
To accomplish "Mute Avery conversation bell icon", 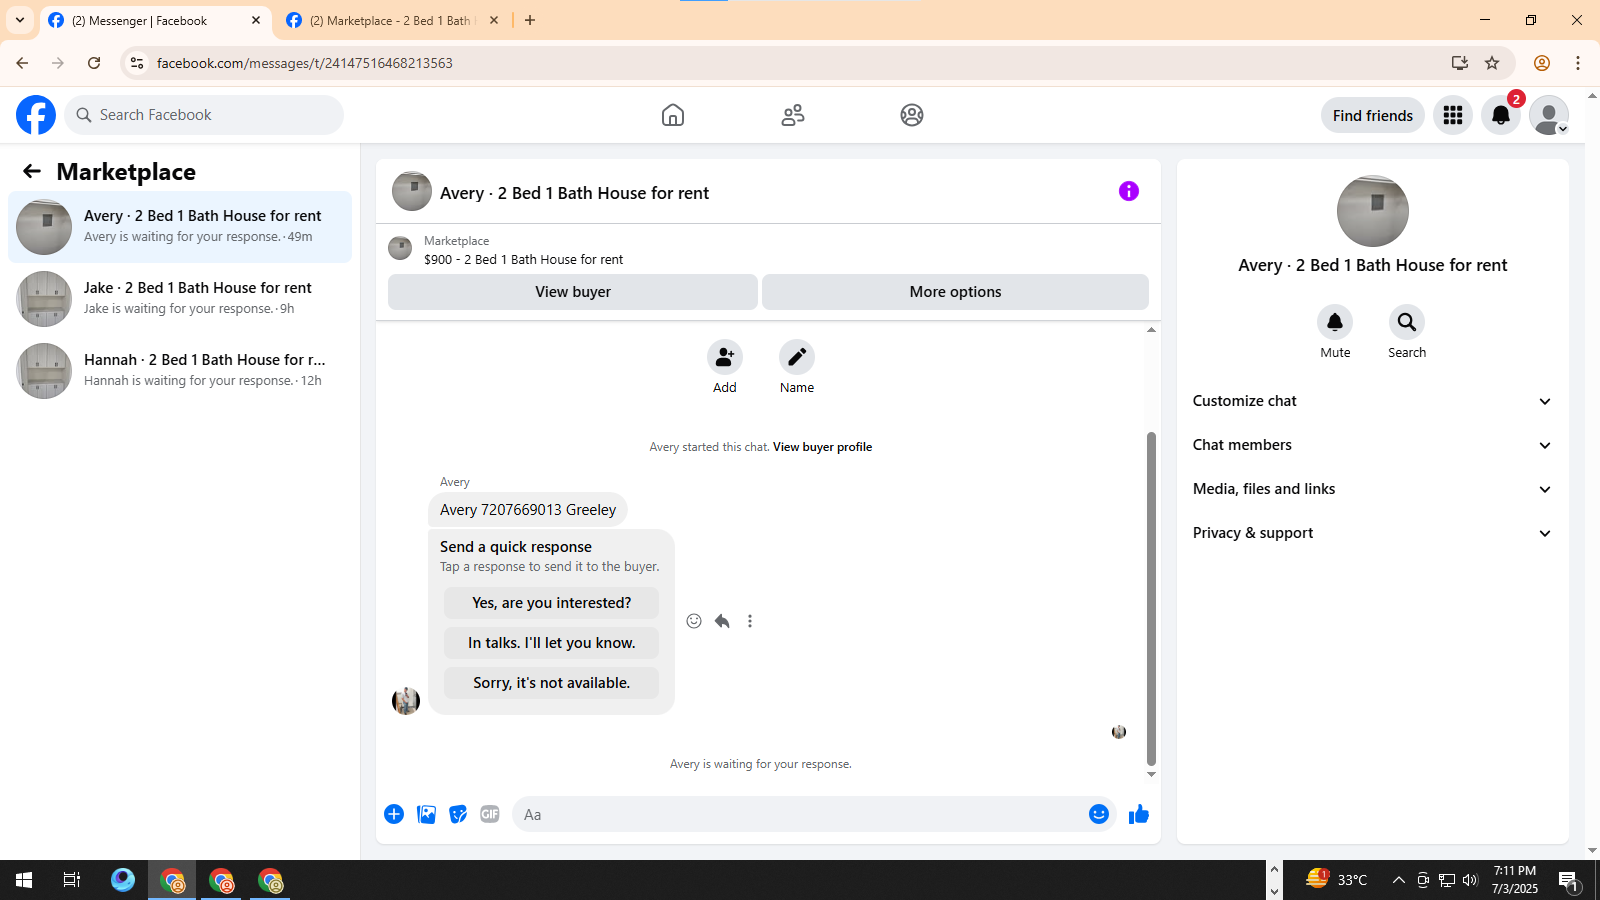I will [1335, 322].
